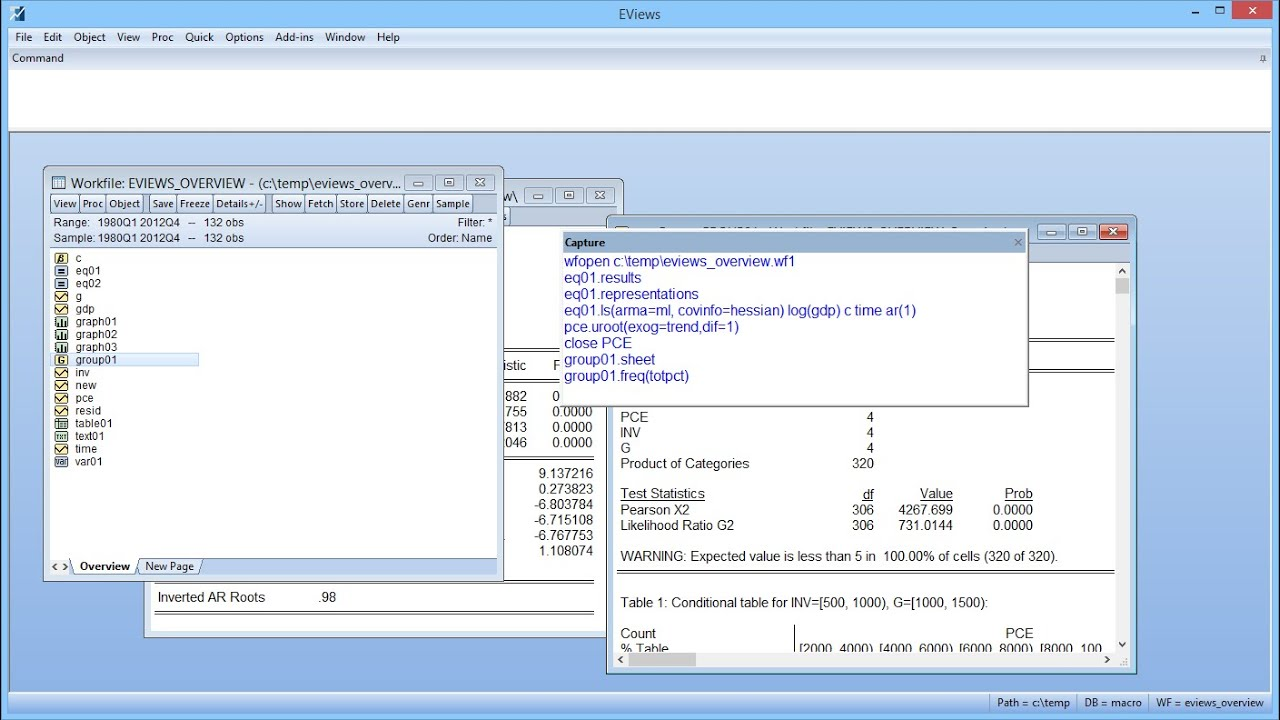Screen dimensions: 1280x720
Task: Select the graph03 object icon
Action: [61, 347]
